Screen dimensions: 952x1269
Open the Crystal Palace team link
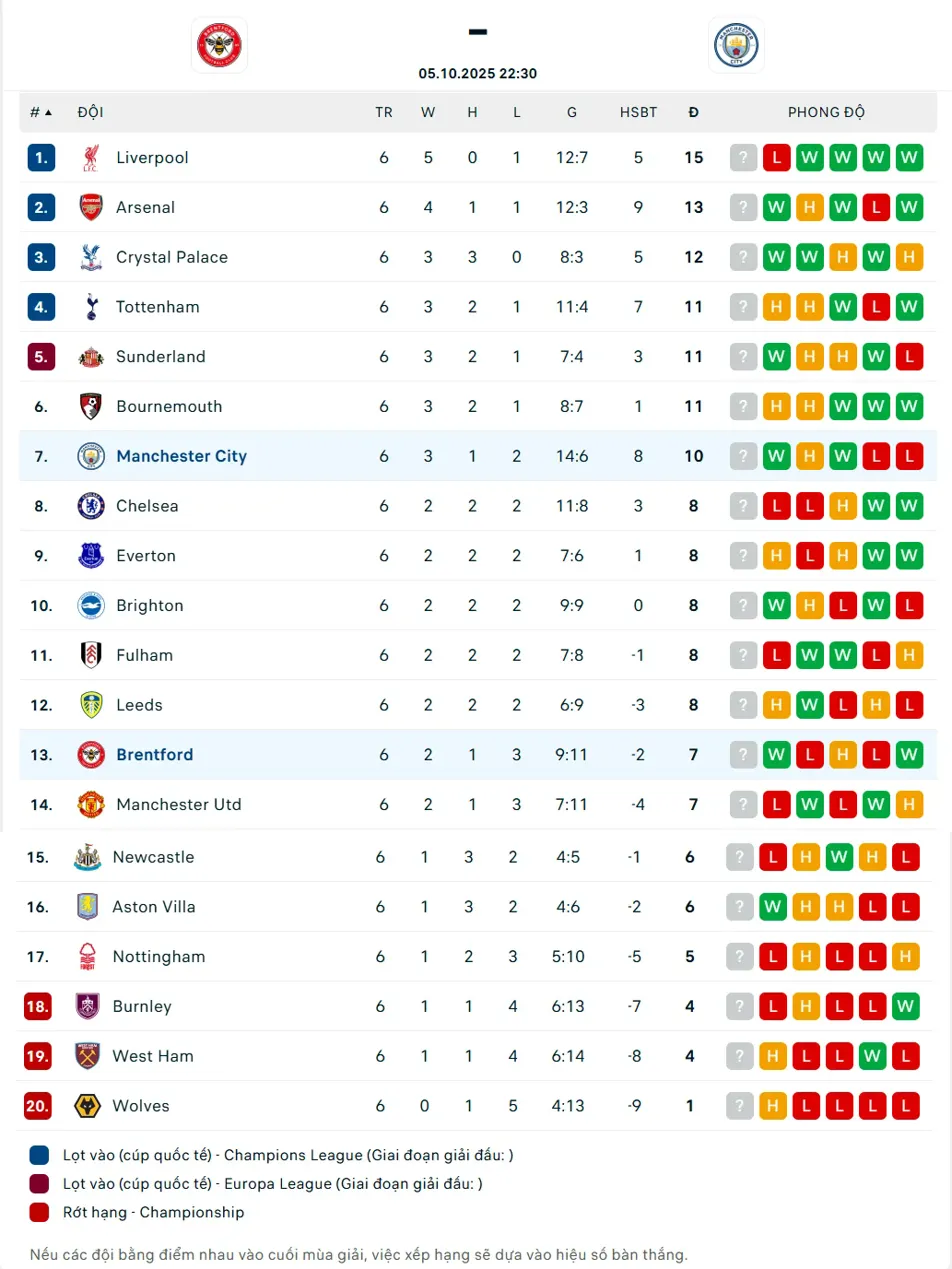[171, 257]
